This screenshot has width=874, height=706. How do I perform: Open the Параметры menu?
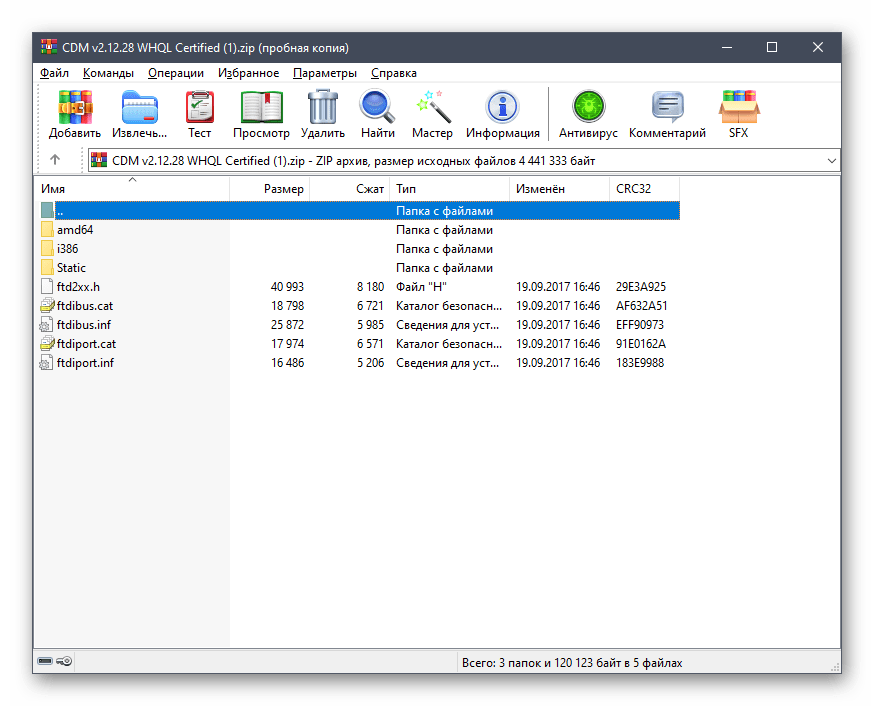(x=324, y=73)
